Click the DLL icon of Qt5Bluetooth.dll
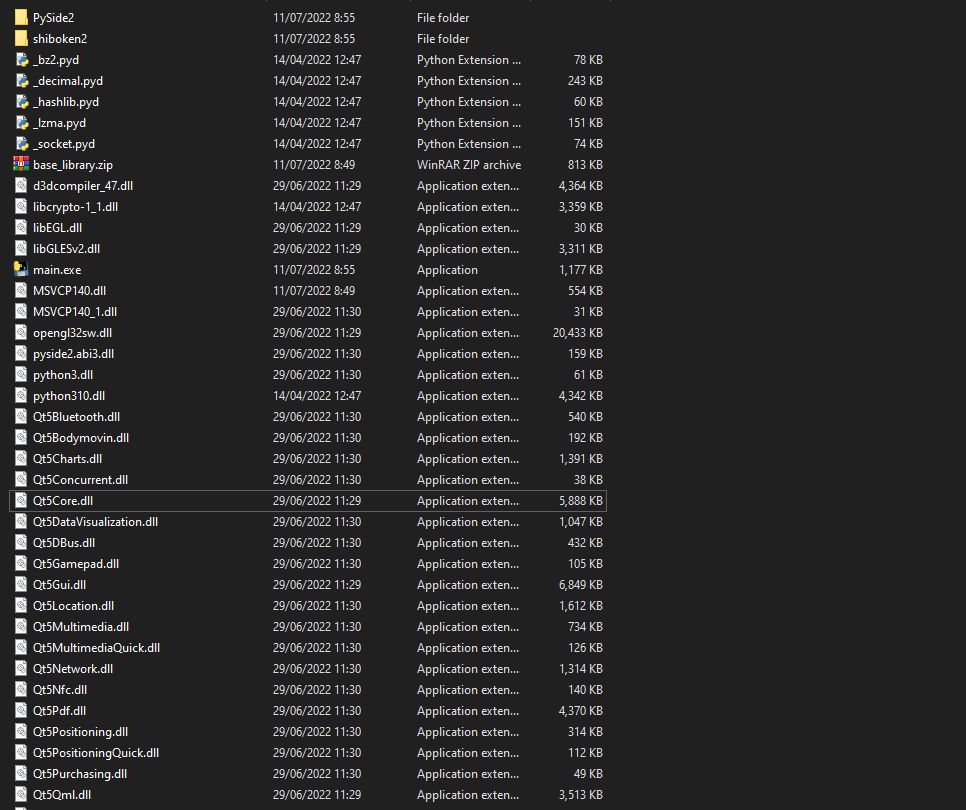Viewport: 966px width, 810px height. (x=22, y=416)
